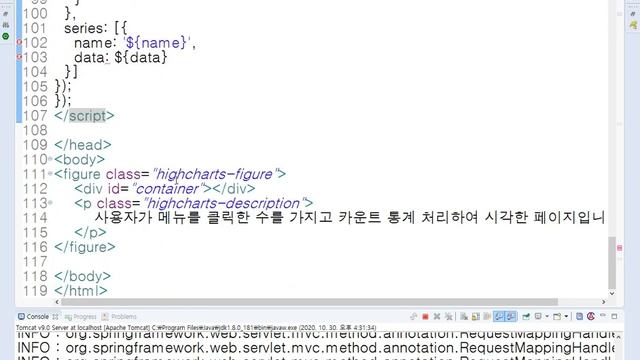The image size is (640, 360).
Task: Click the console scrollbar up arrow
Action: click(619, 336)
